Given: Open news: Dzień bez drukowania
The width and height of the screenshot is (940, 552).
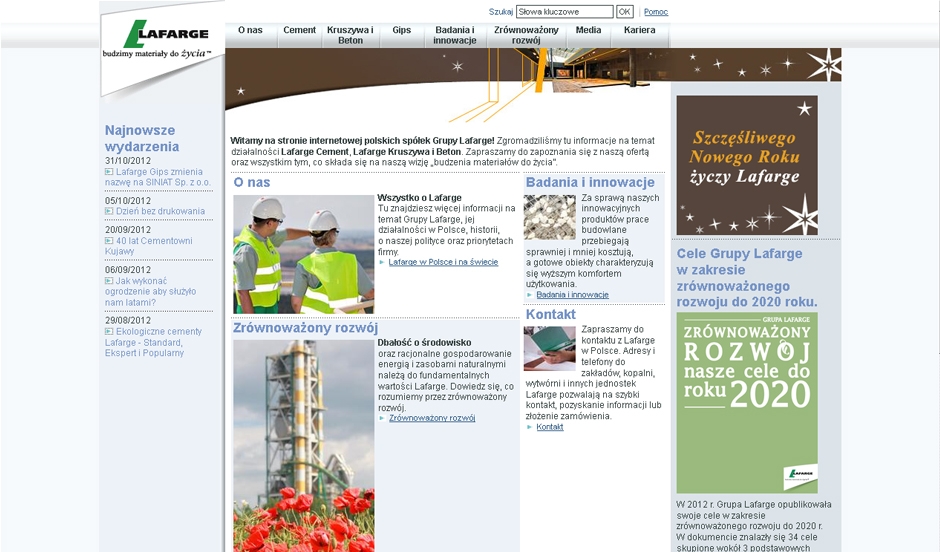Looking at the screenshot, I should [160, 211].
